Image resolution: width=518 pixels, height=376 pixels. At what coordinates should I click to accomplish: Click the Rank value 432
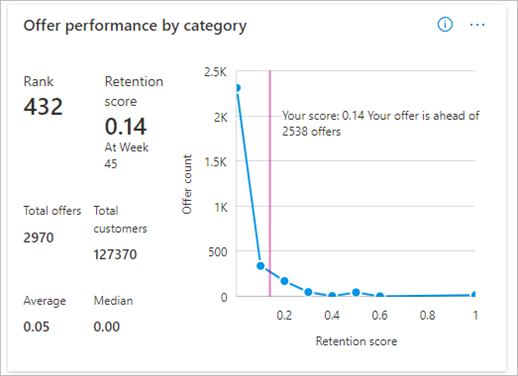coord(43,107)
